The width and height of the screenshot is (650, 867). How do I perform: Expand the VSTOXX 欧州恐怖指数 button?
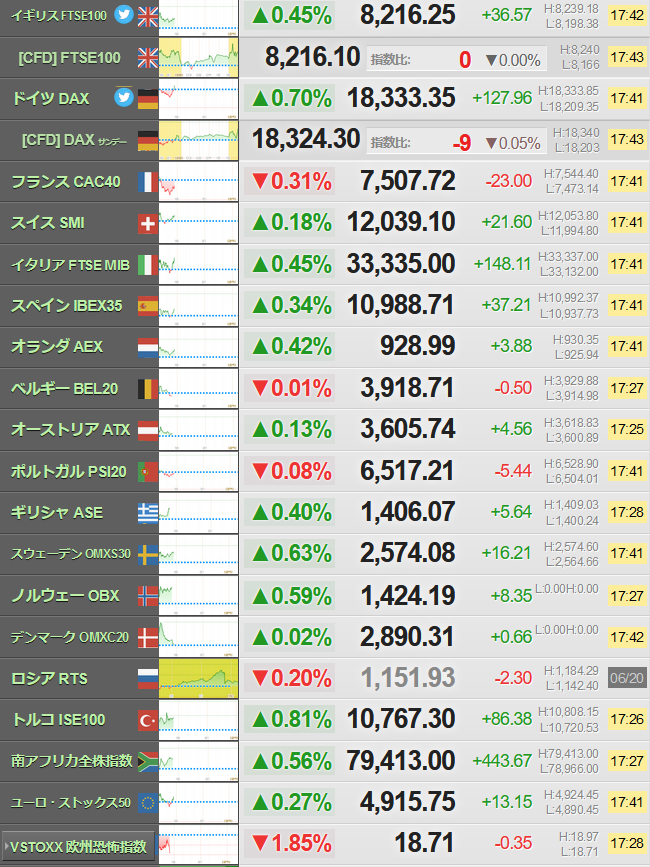78,846
